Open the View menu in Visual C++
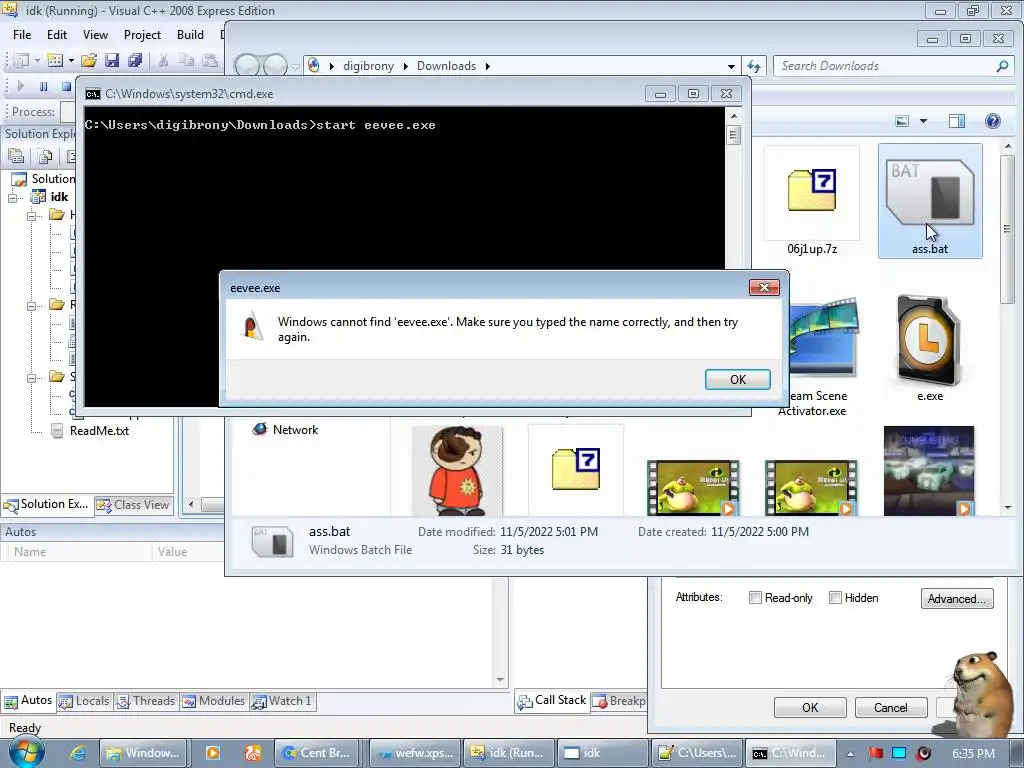The width and height of the screenshot is (1024, 768). (x=95, y=35)
